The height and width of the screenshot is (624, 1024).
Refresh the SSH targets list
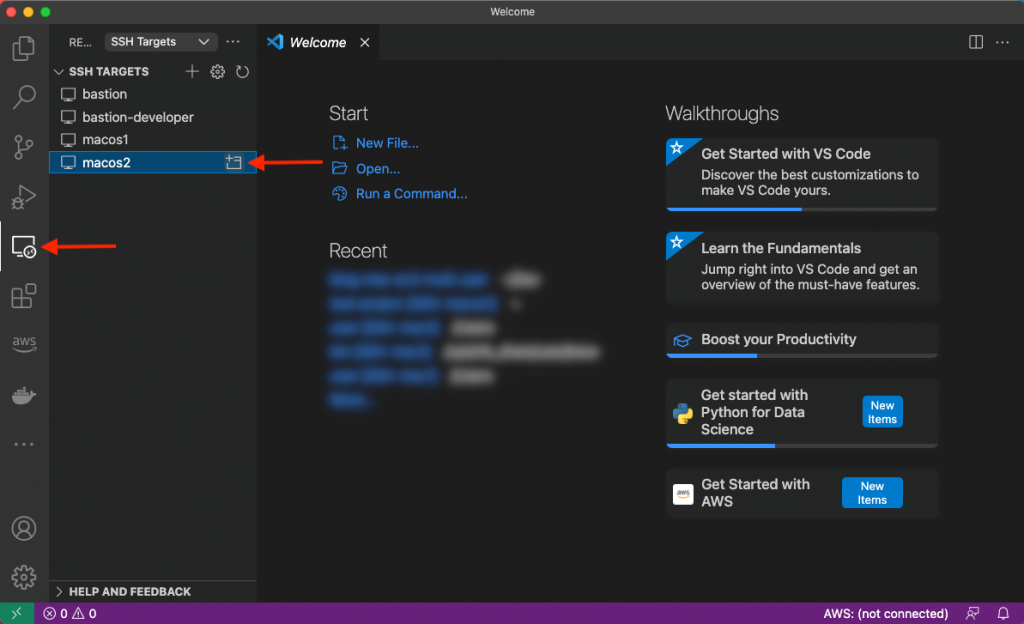[x=242, y=71]
